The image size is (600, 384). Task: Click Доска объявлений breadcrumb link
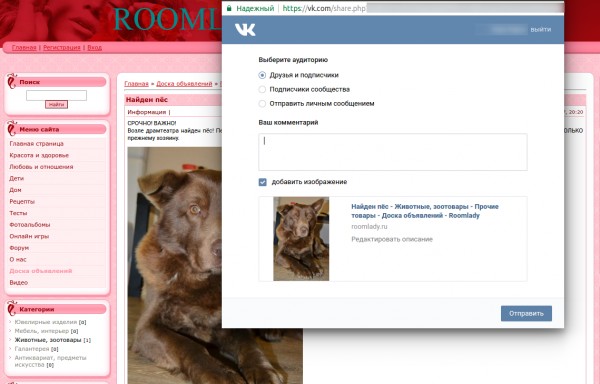point(184,84)
